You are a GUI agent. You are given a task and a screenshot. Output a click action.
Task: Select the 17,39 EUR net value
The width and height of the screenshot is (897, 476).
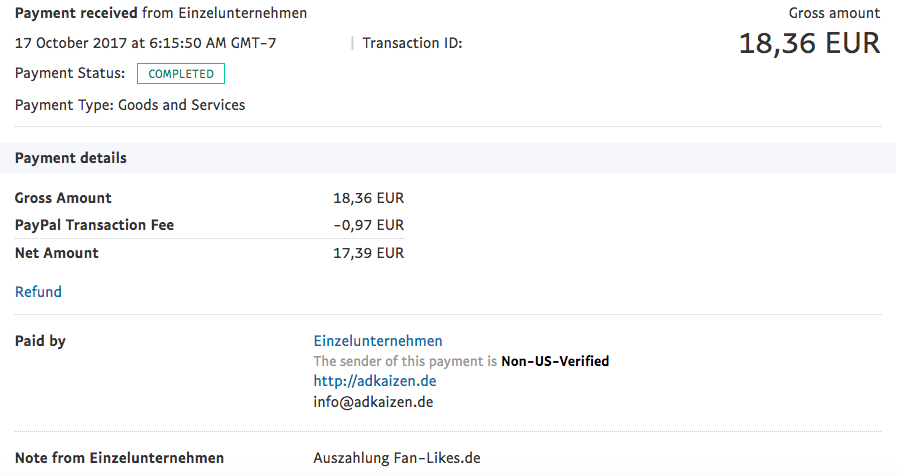(368, 253)
